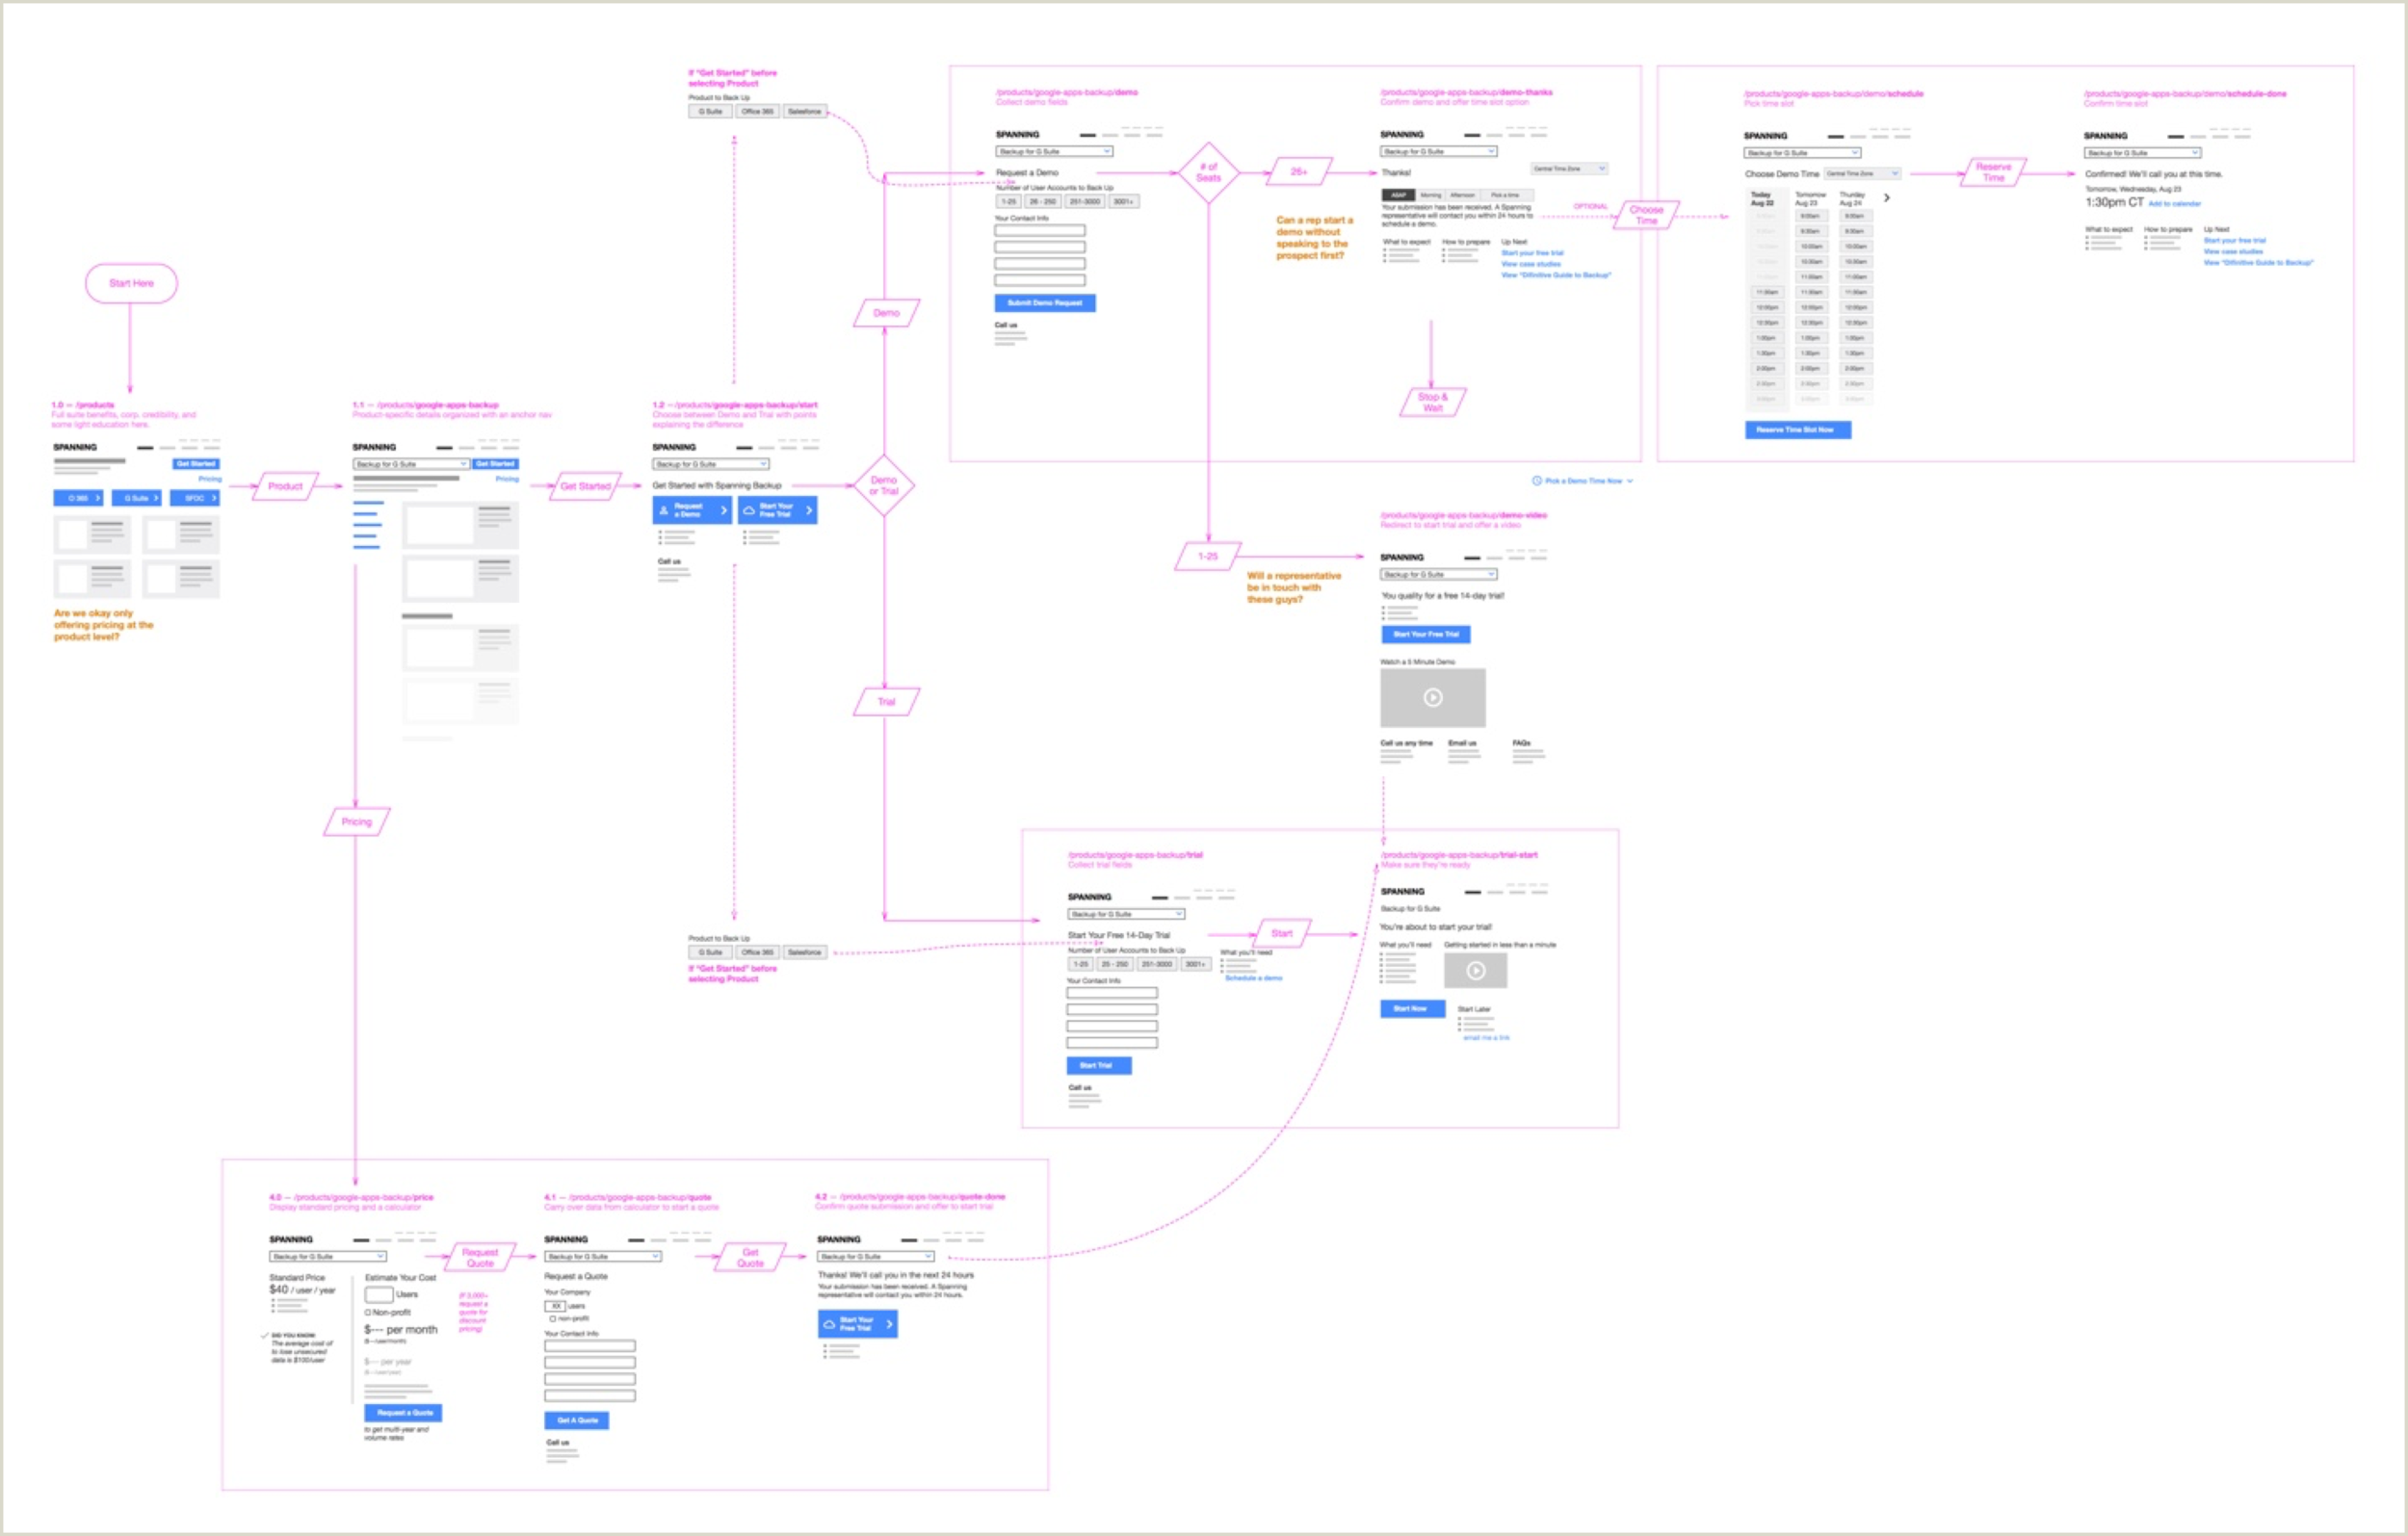Select the ASAP tab on the demo-thanks screen
2408x1536 pixels.
point(1398,195)
